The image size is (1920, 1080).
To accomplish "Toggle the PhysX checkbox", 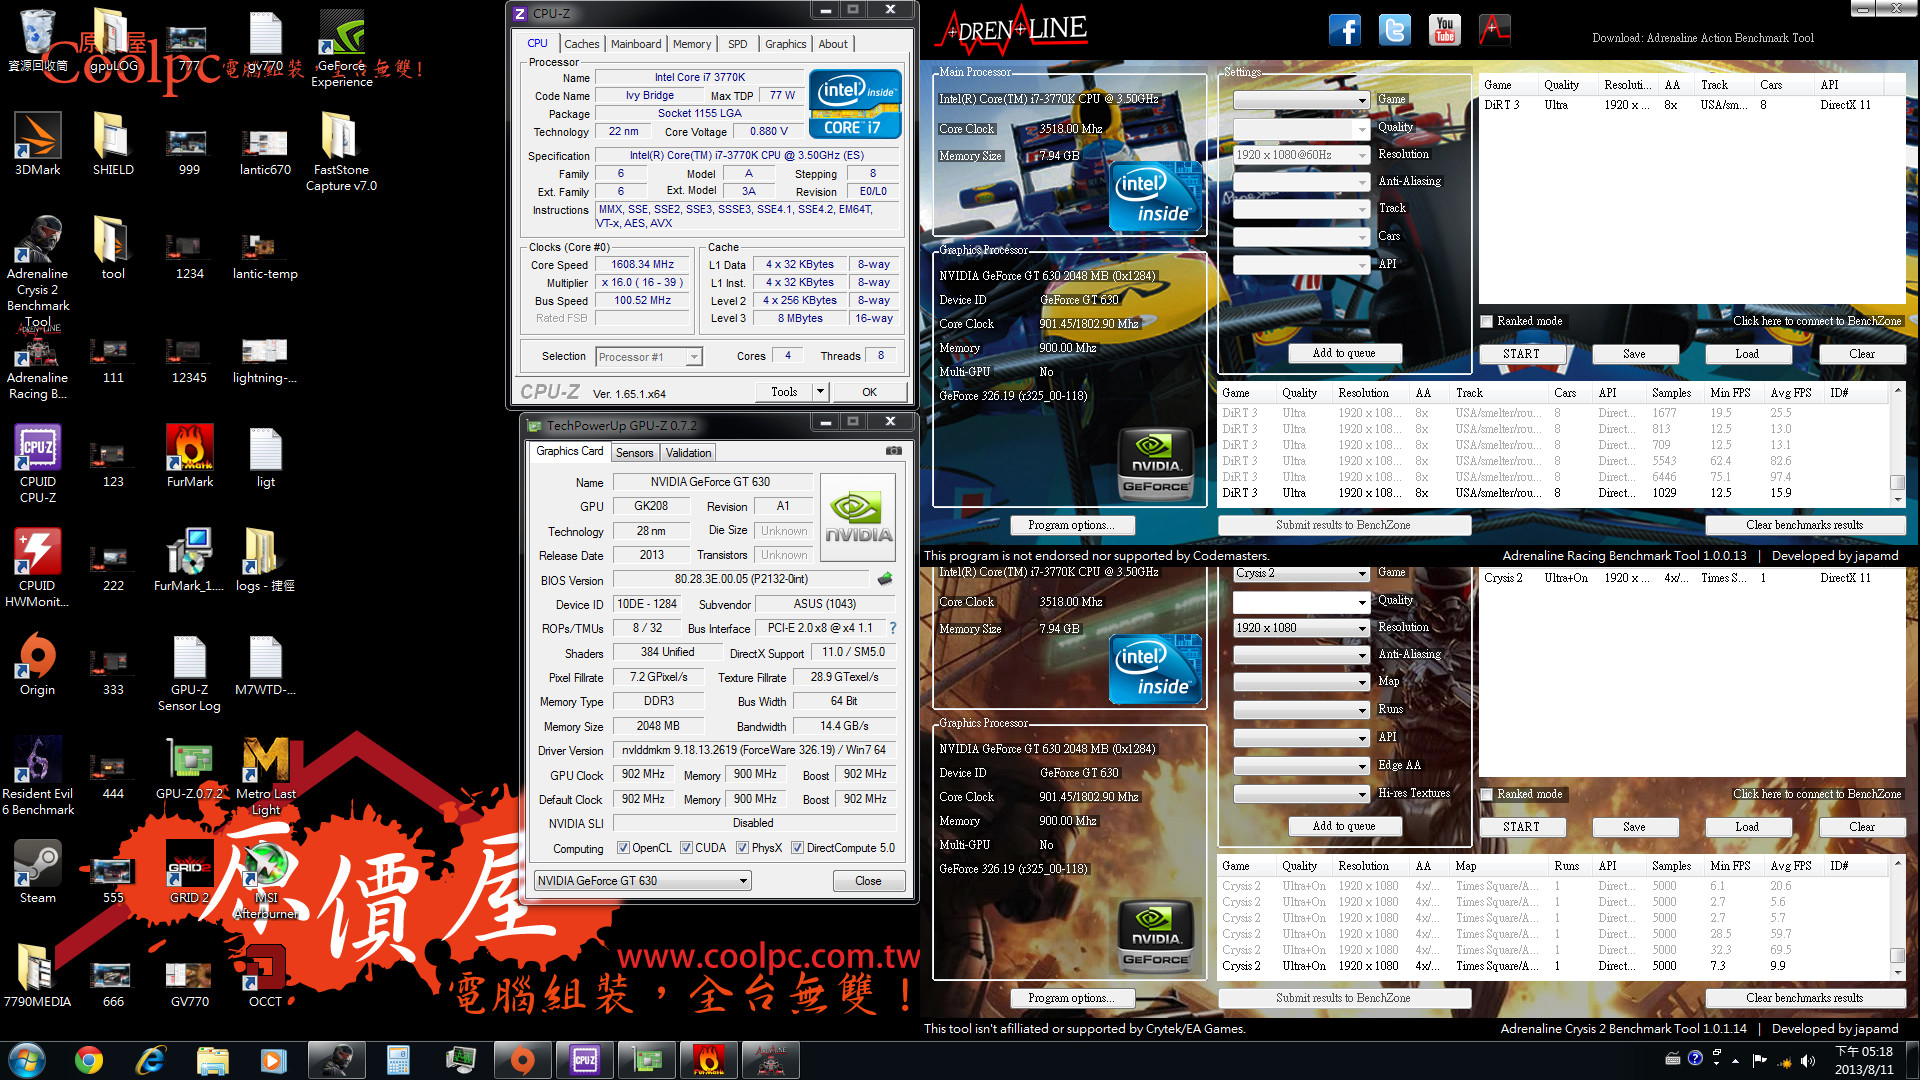I will (x=742, y=848).
